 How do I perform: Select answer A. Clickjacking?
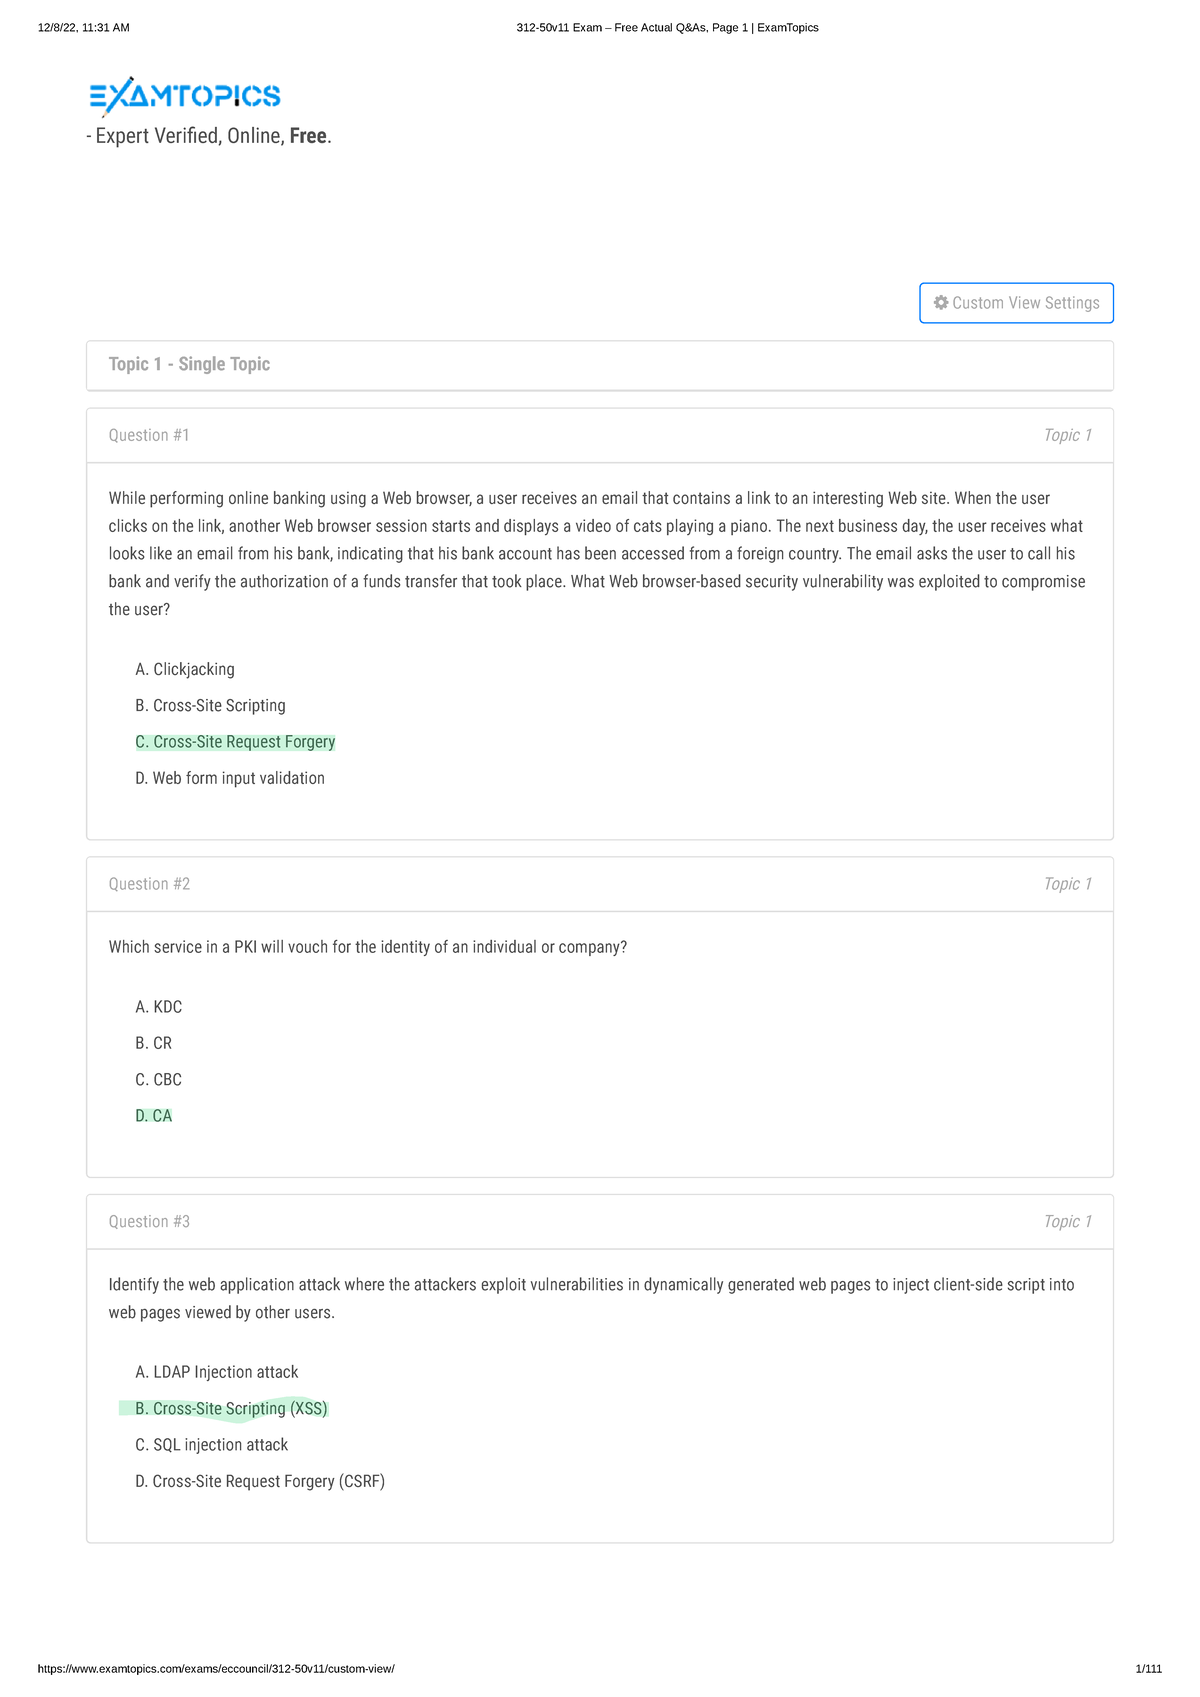(185, 669)
